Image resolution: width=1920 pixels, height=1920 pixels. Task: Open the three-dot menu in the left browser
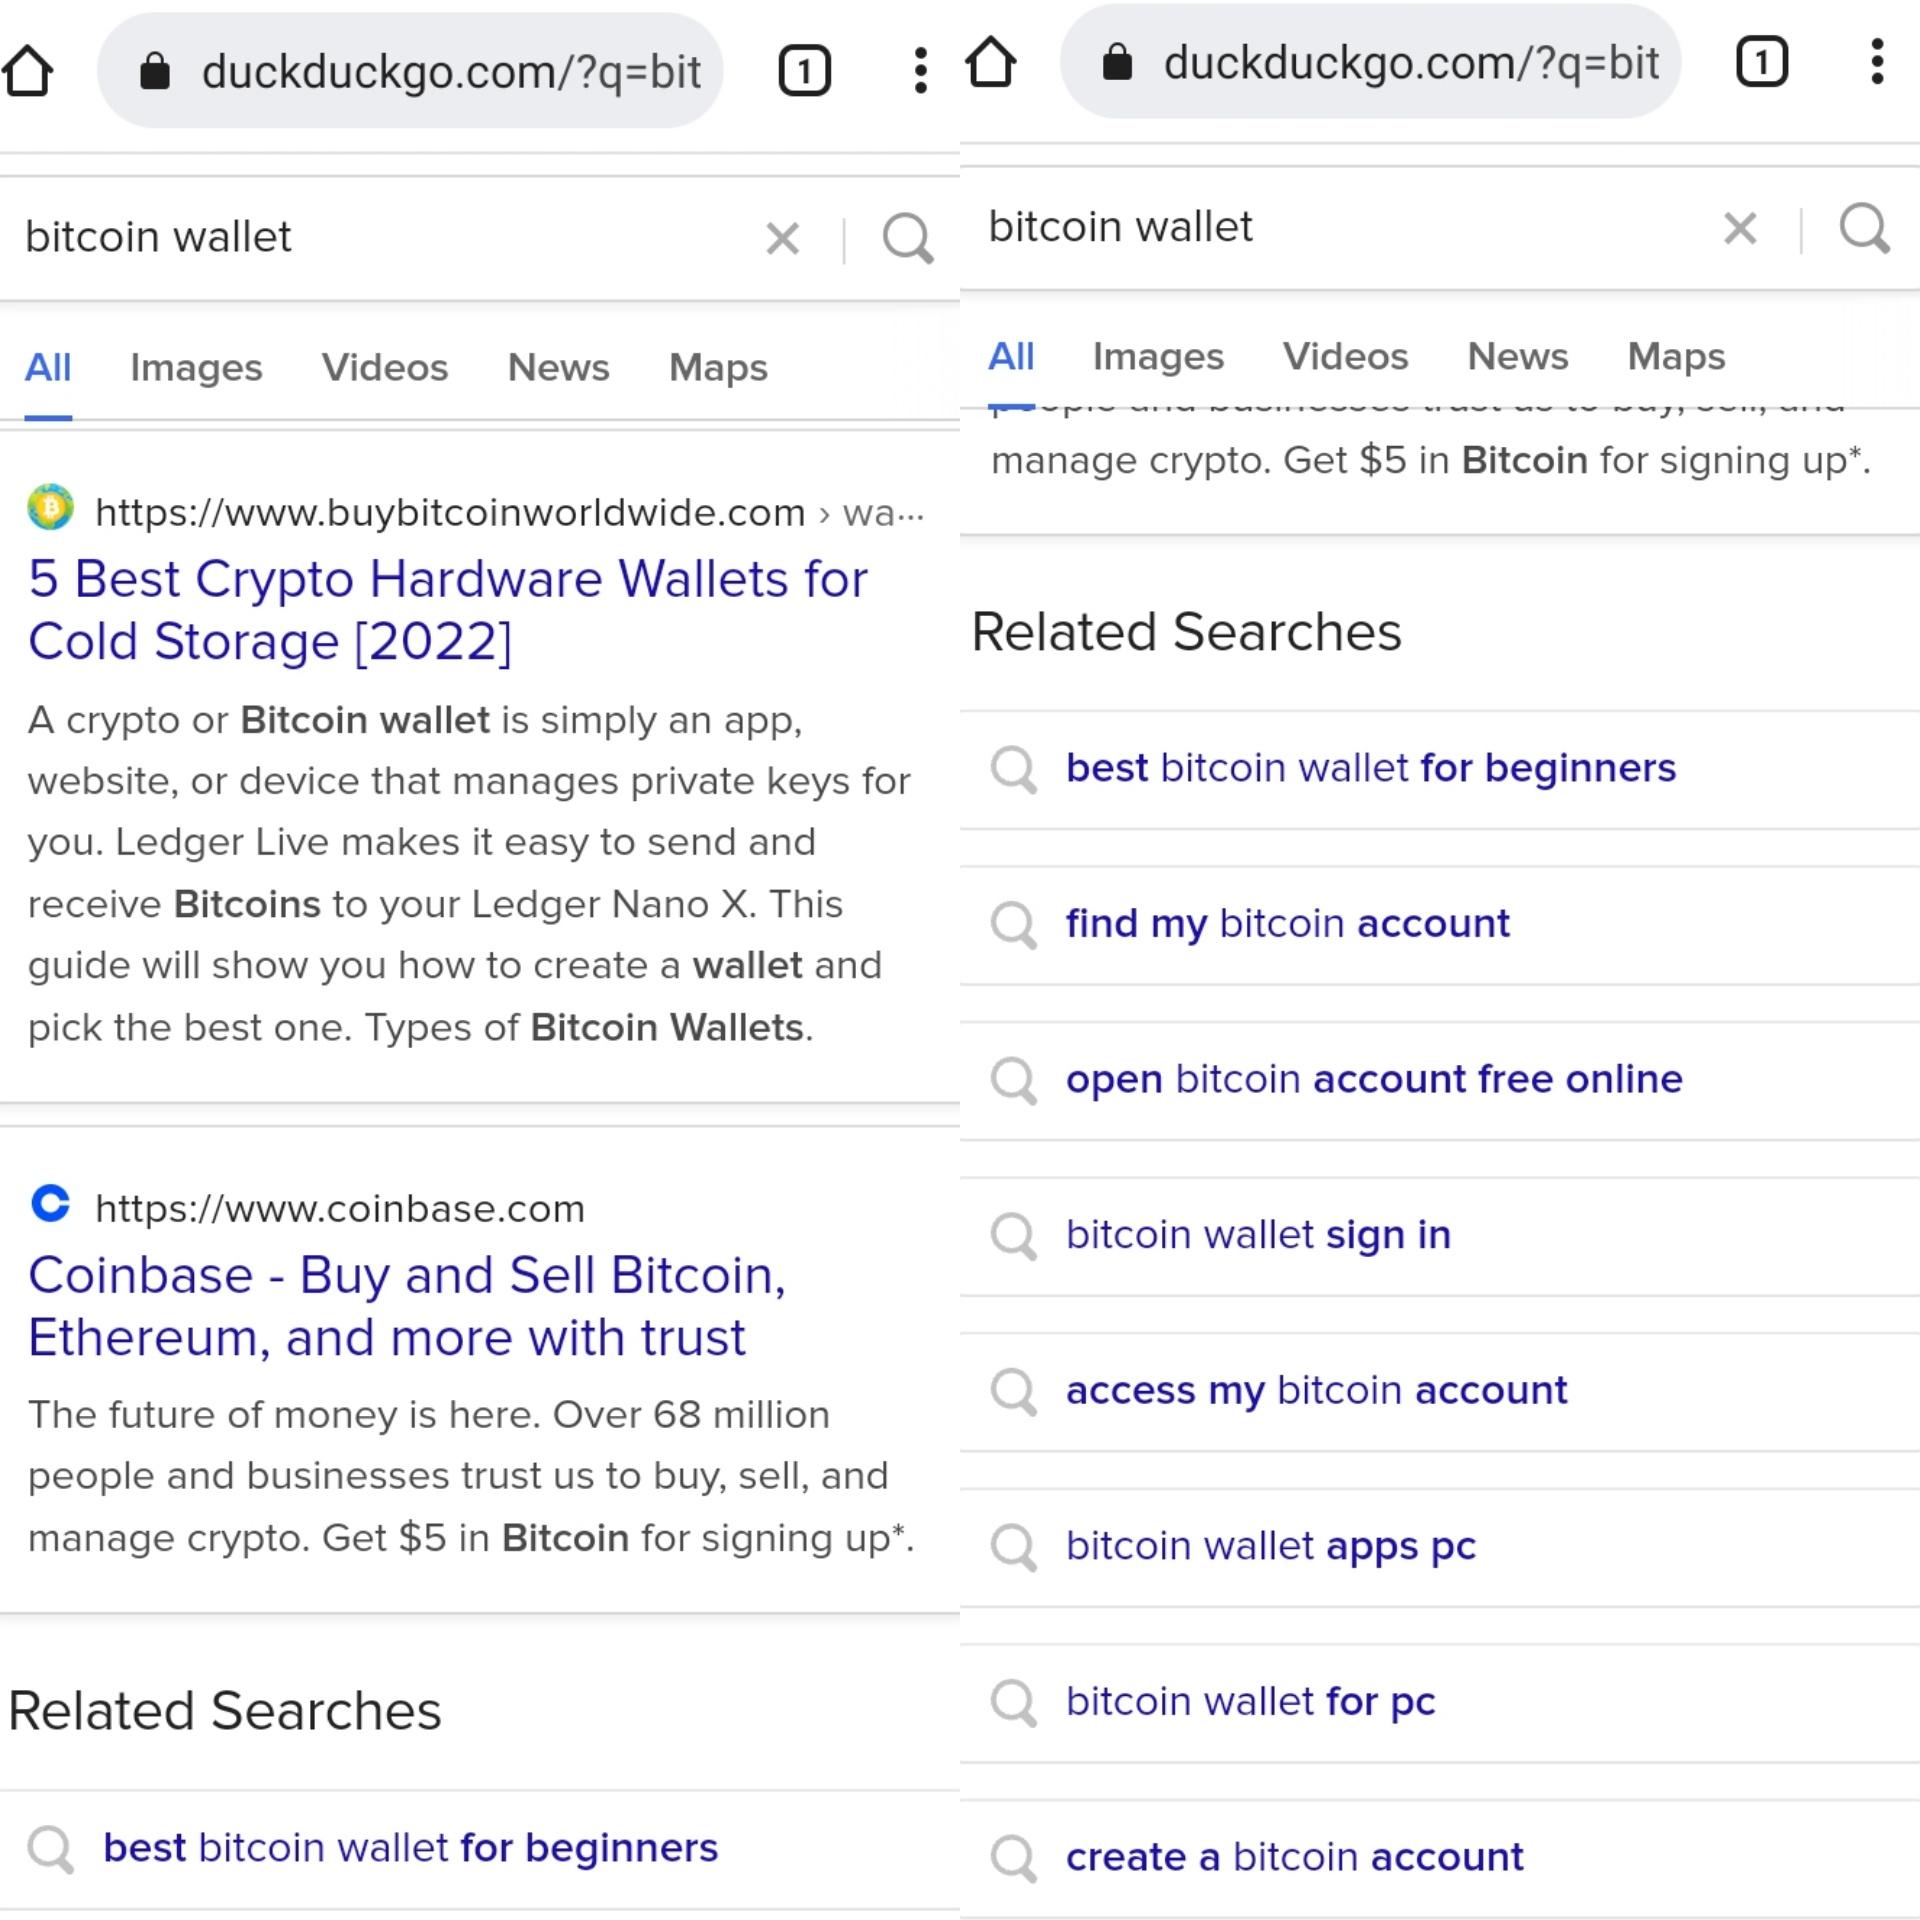pyautogui.click(x=920, y=71)
